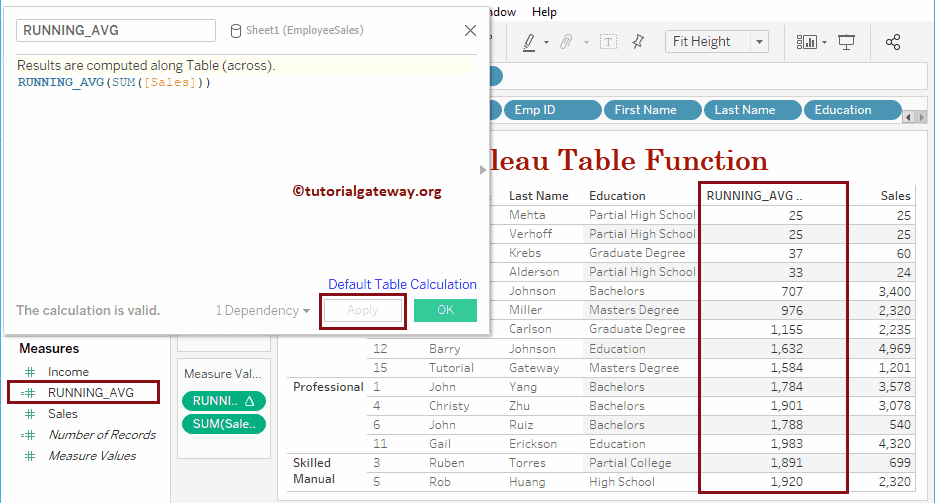This screenshot has height=503, width=935.
Task: Click the RUNNING_AVG column header
Action: (754, 195)
